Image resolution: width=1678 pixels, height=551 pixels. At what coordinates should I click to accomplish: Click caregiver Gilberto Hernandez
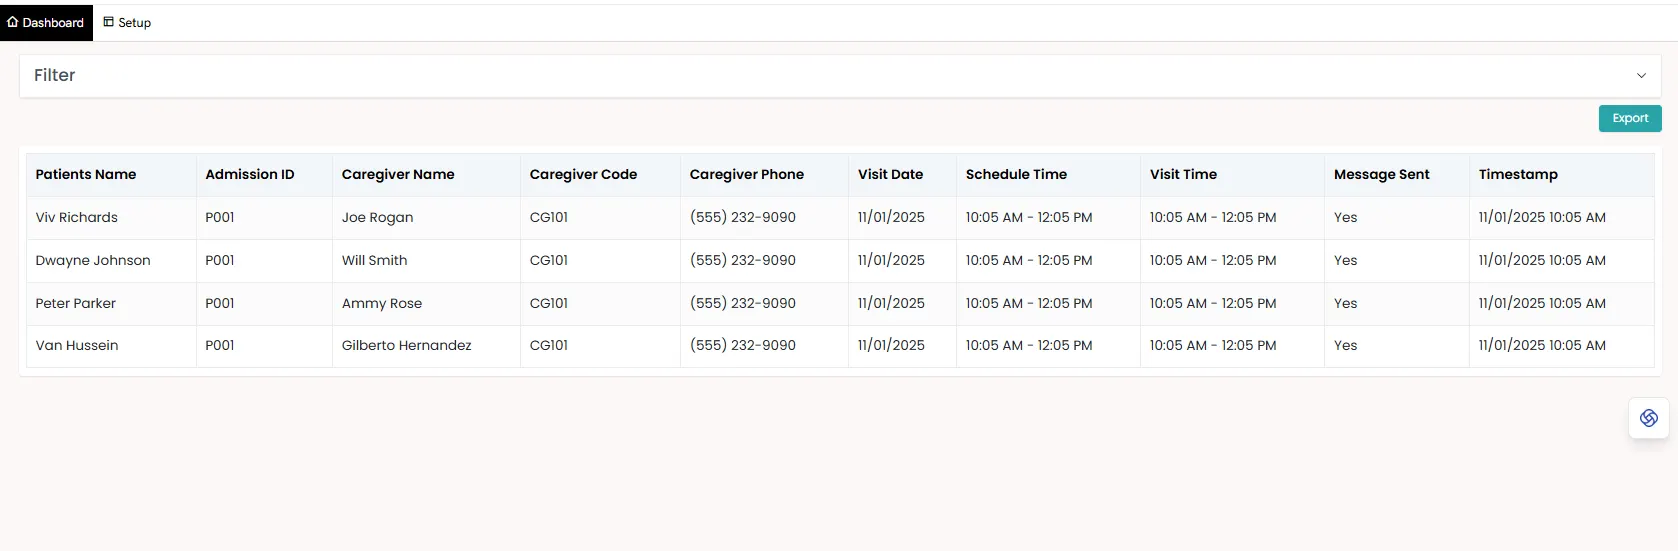[x=406, y=345]
